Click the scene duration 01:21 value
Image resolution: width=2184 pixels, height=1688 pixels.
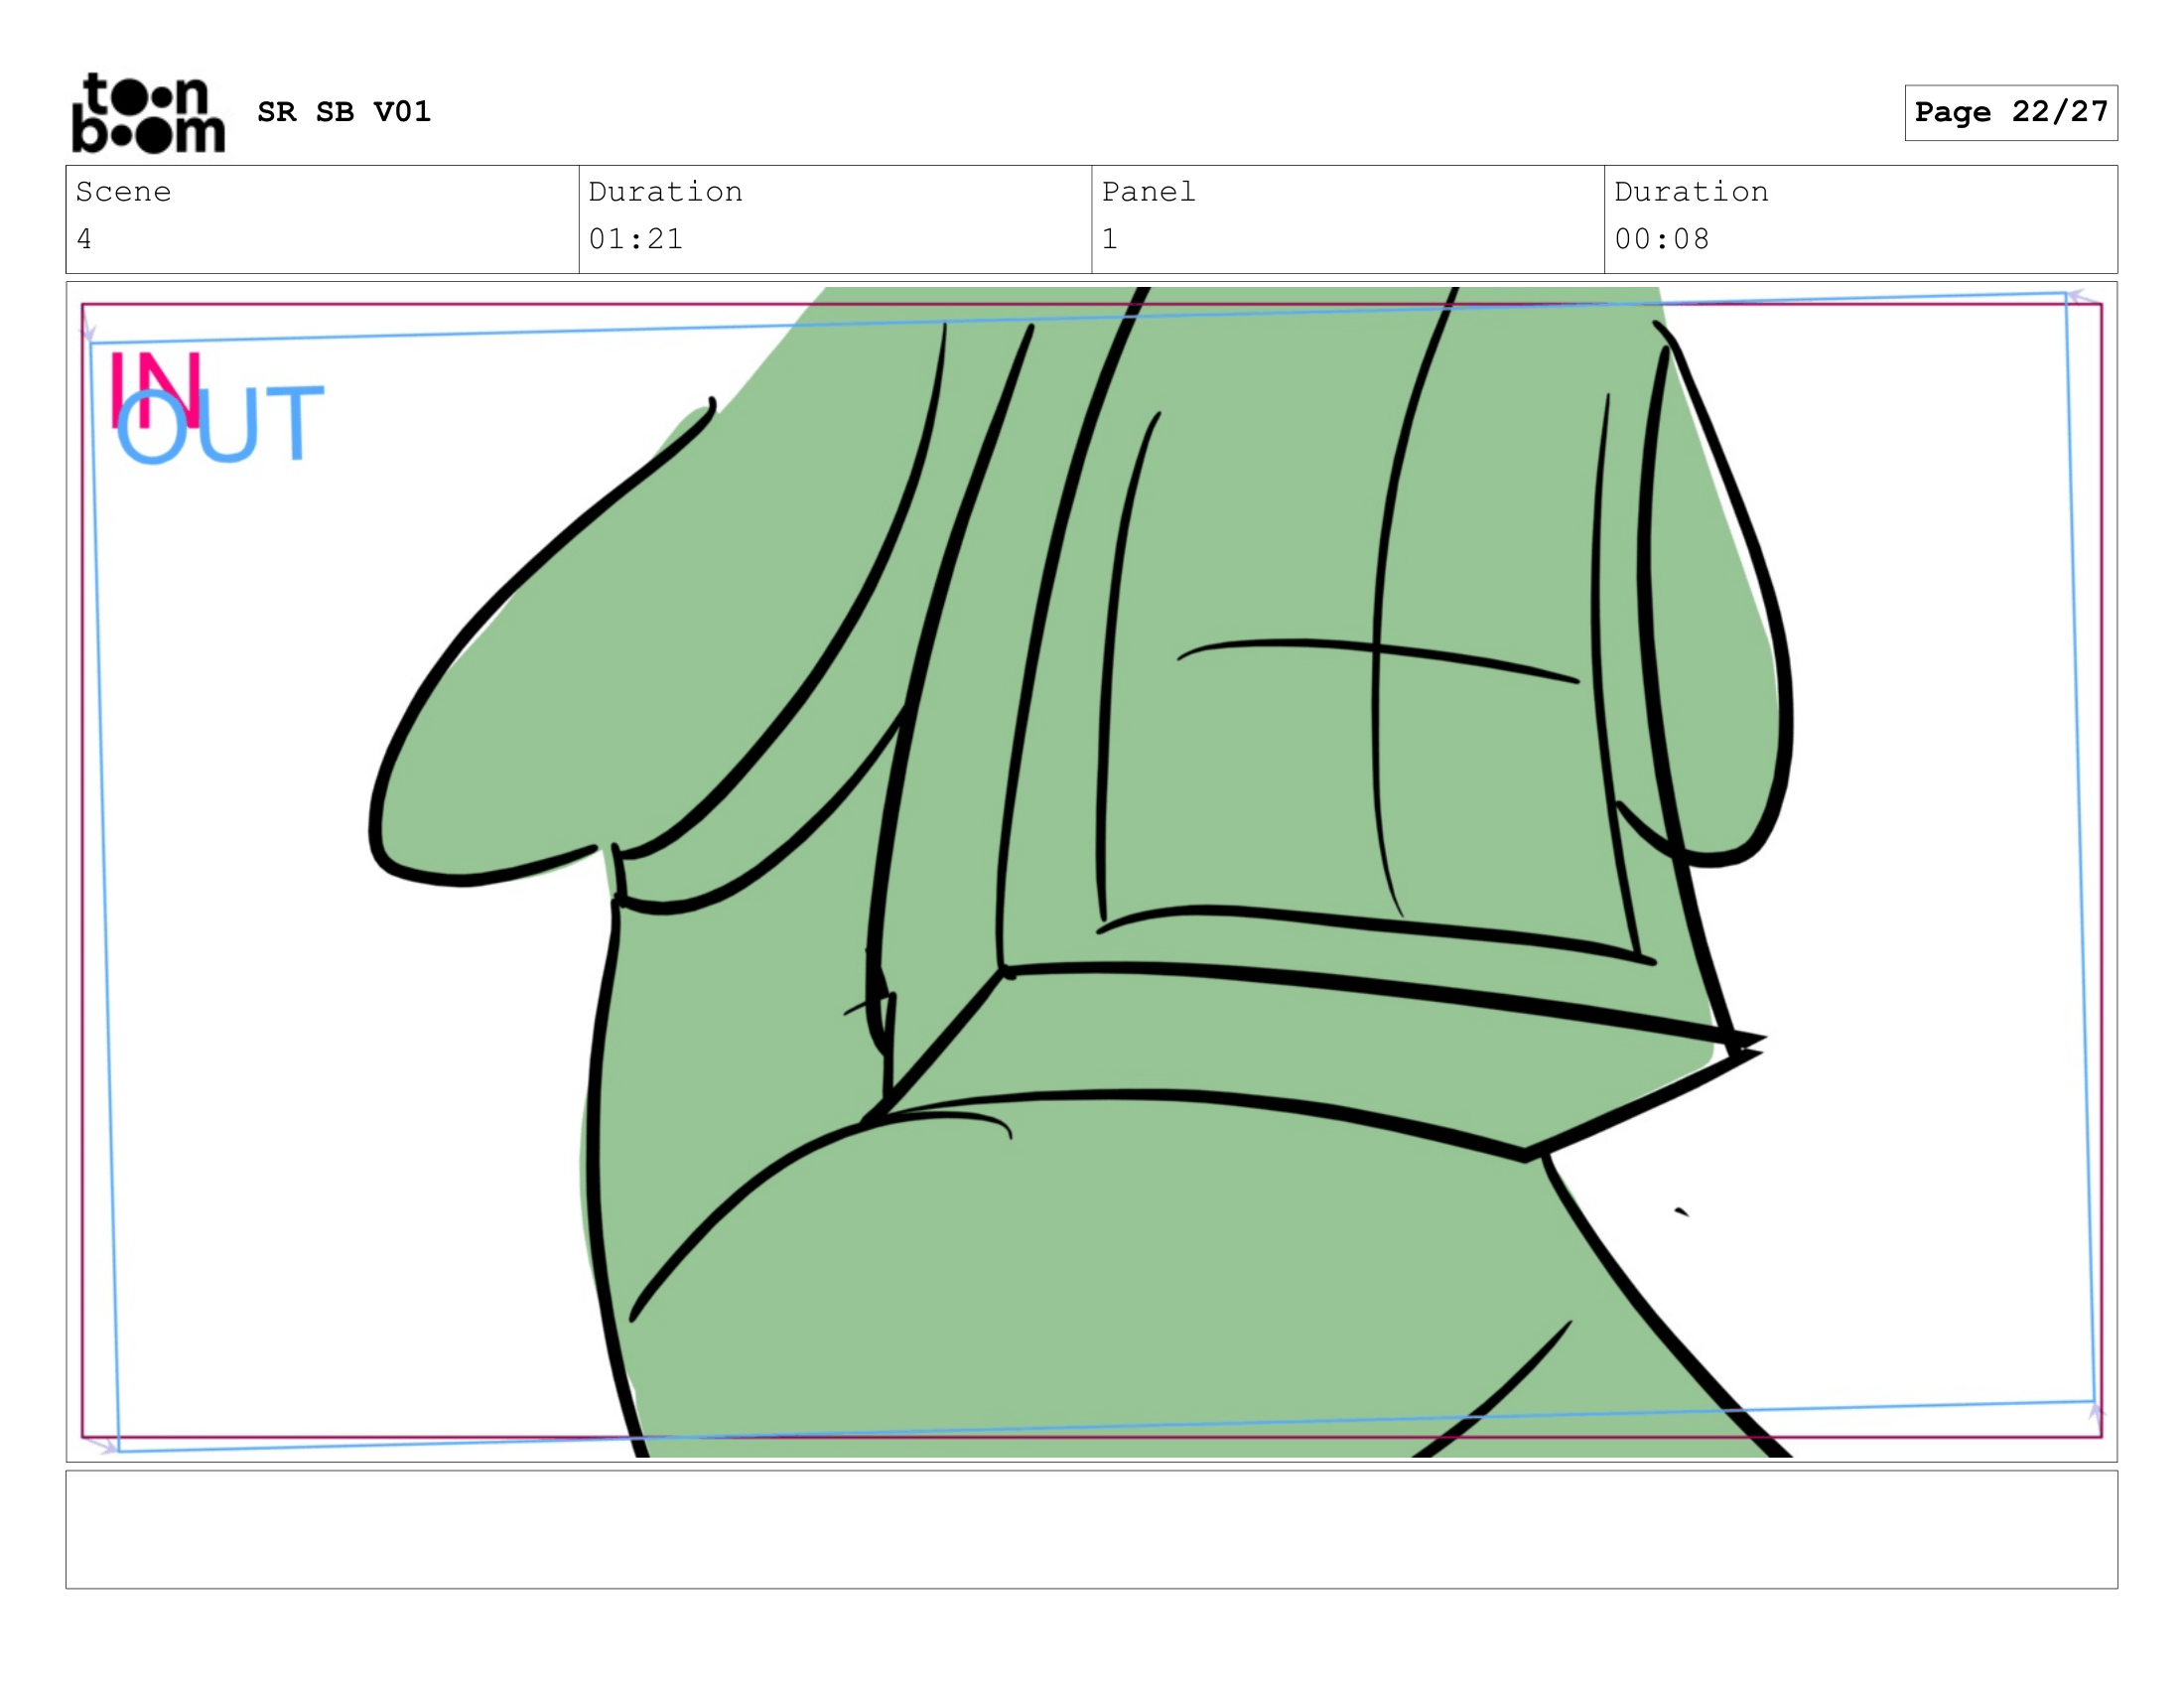[x=635, y=239]
